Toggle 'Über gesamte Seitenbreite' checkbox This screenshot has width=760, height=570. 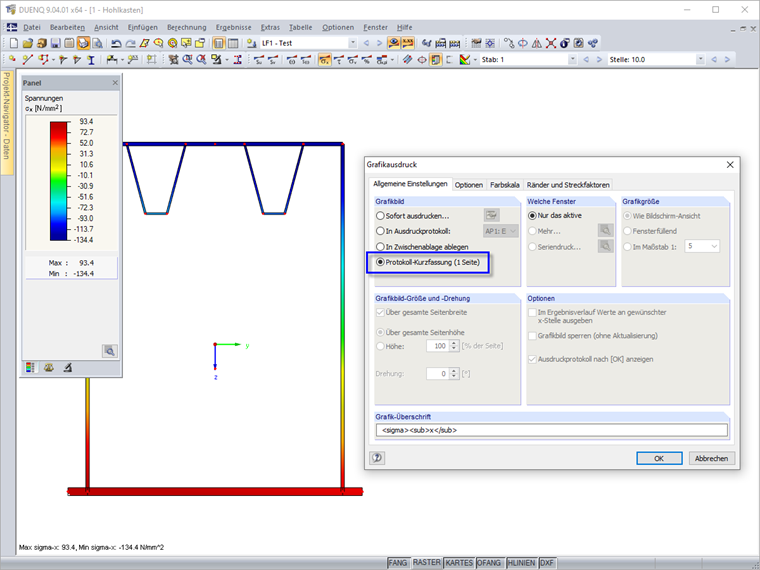(380, 313)
